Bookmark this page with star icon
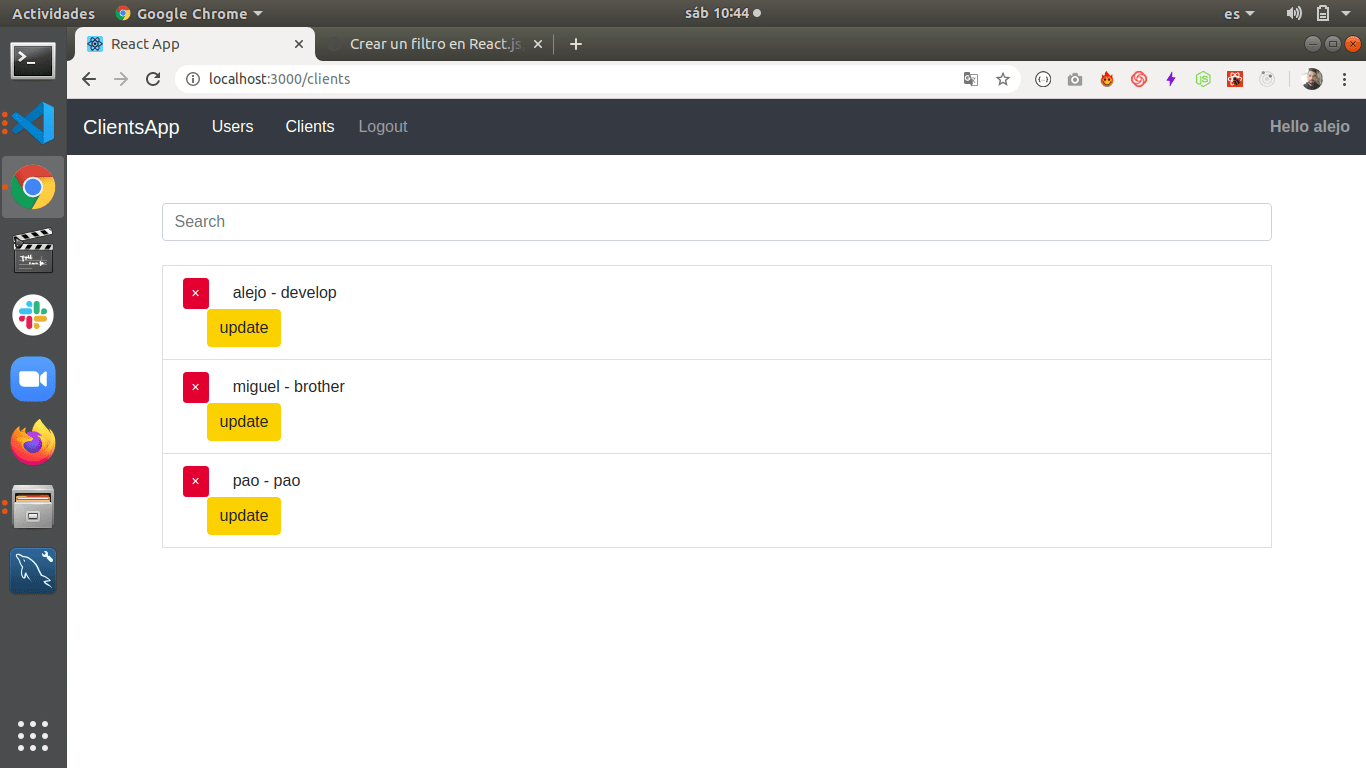The height and width of the screenshot is (768, 1366). pos(1003,79)
